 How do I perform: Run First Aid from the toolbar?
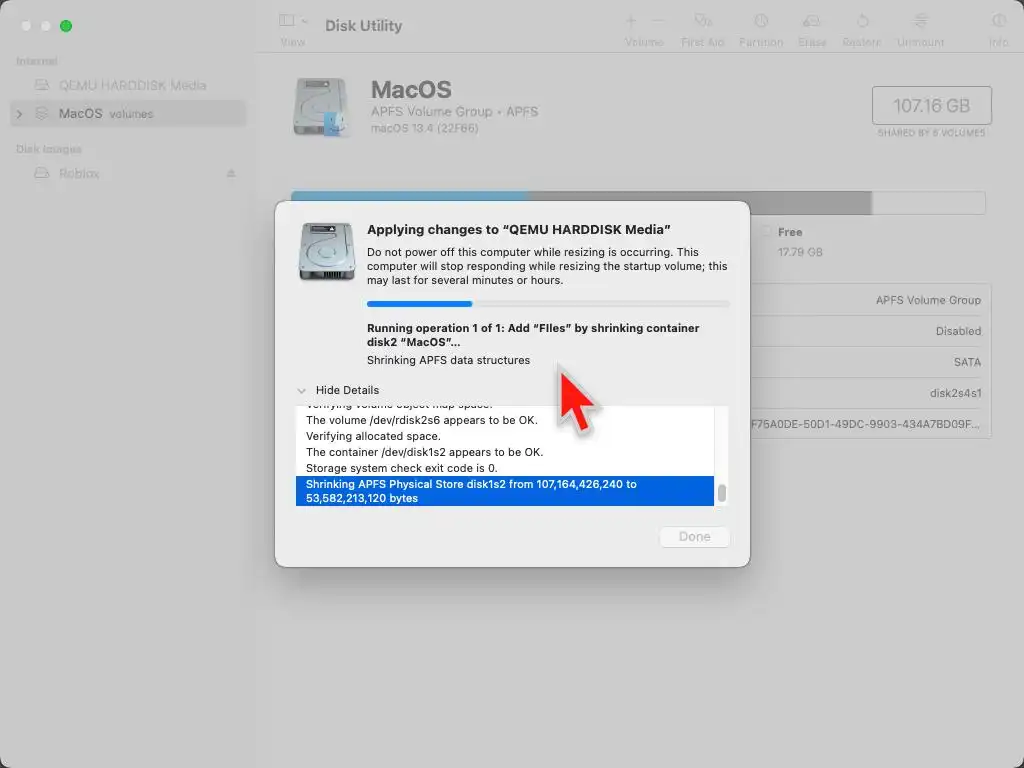tap(703, 21)
